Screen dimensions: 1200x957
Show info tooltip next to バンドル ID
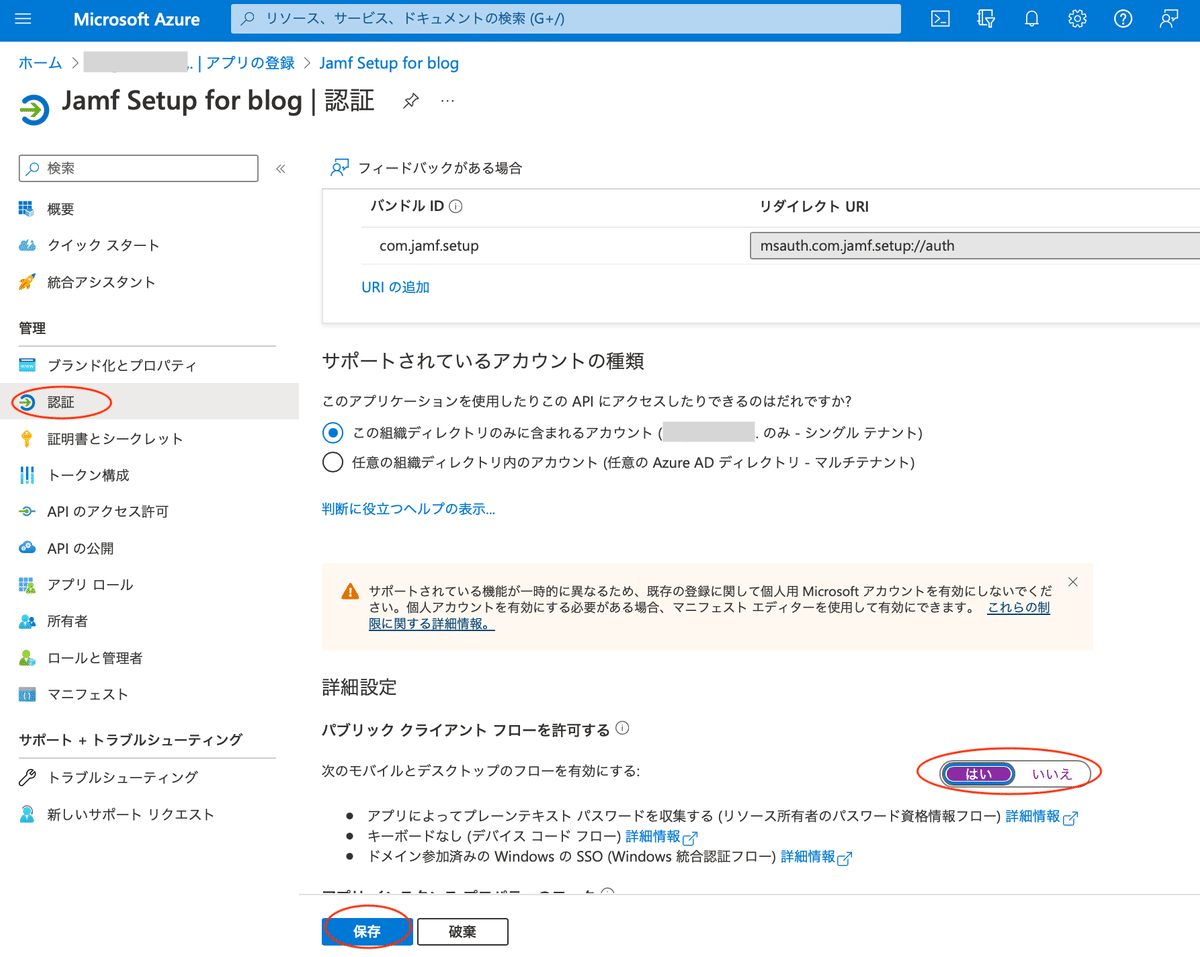456,207
